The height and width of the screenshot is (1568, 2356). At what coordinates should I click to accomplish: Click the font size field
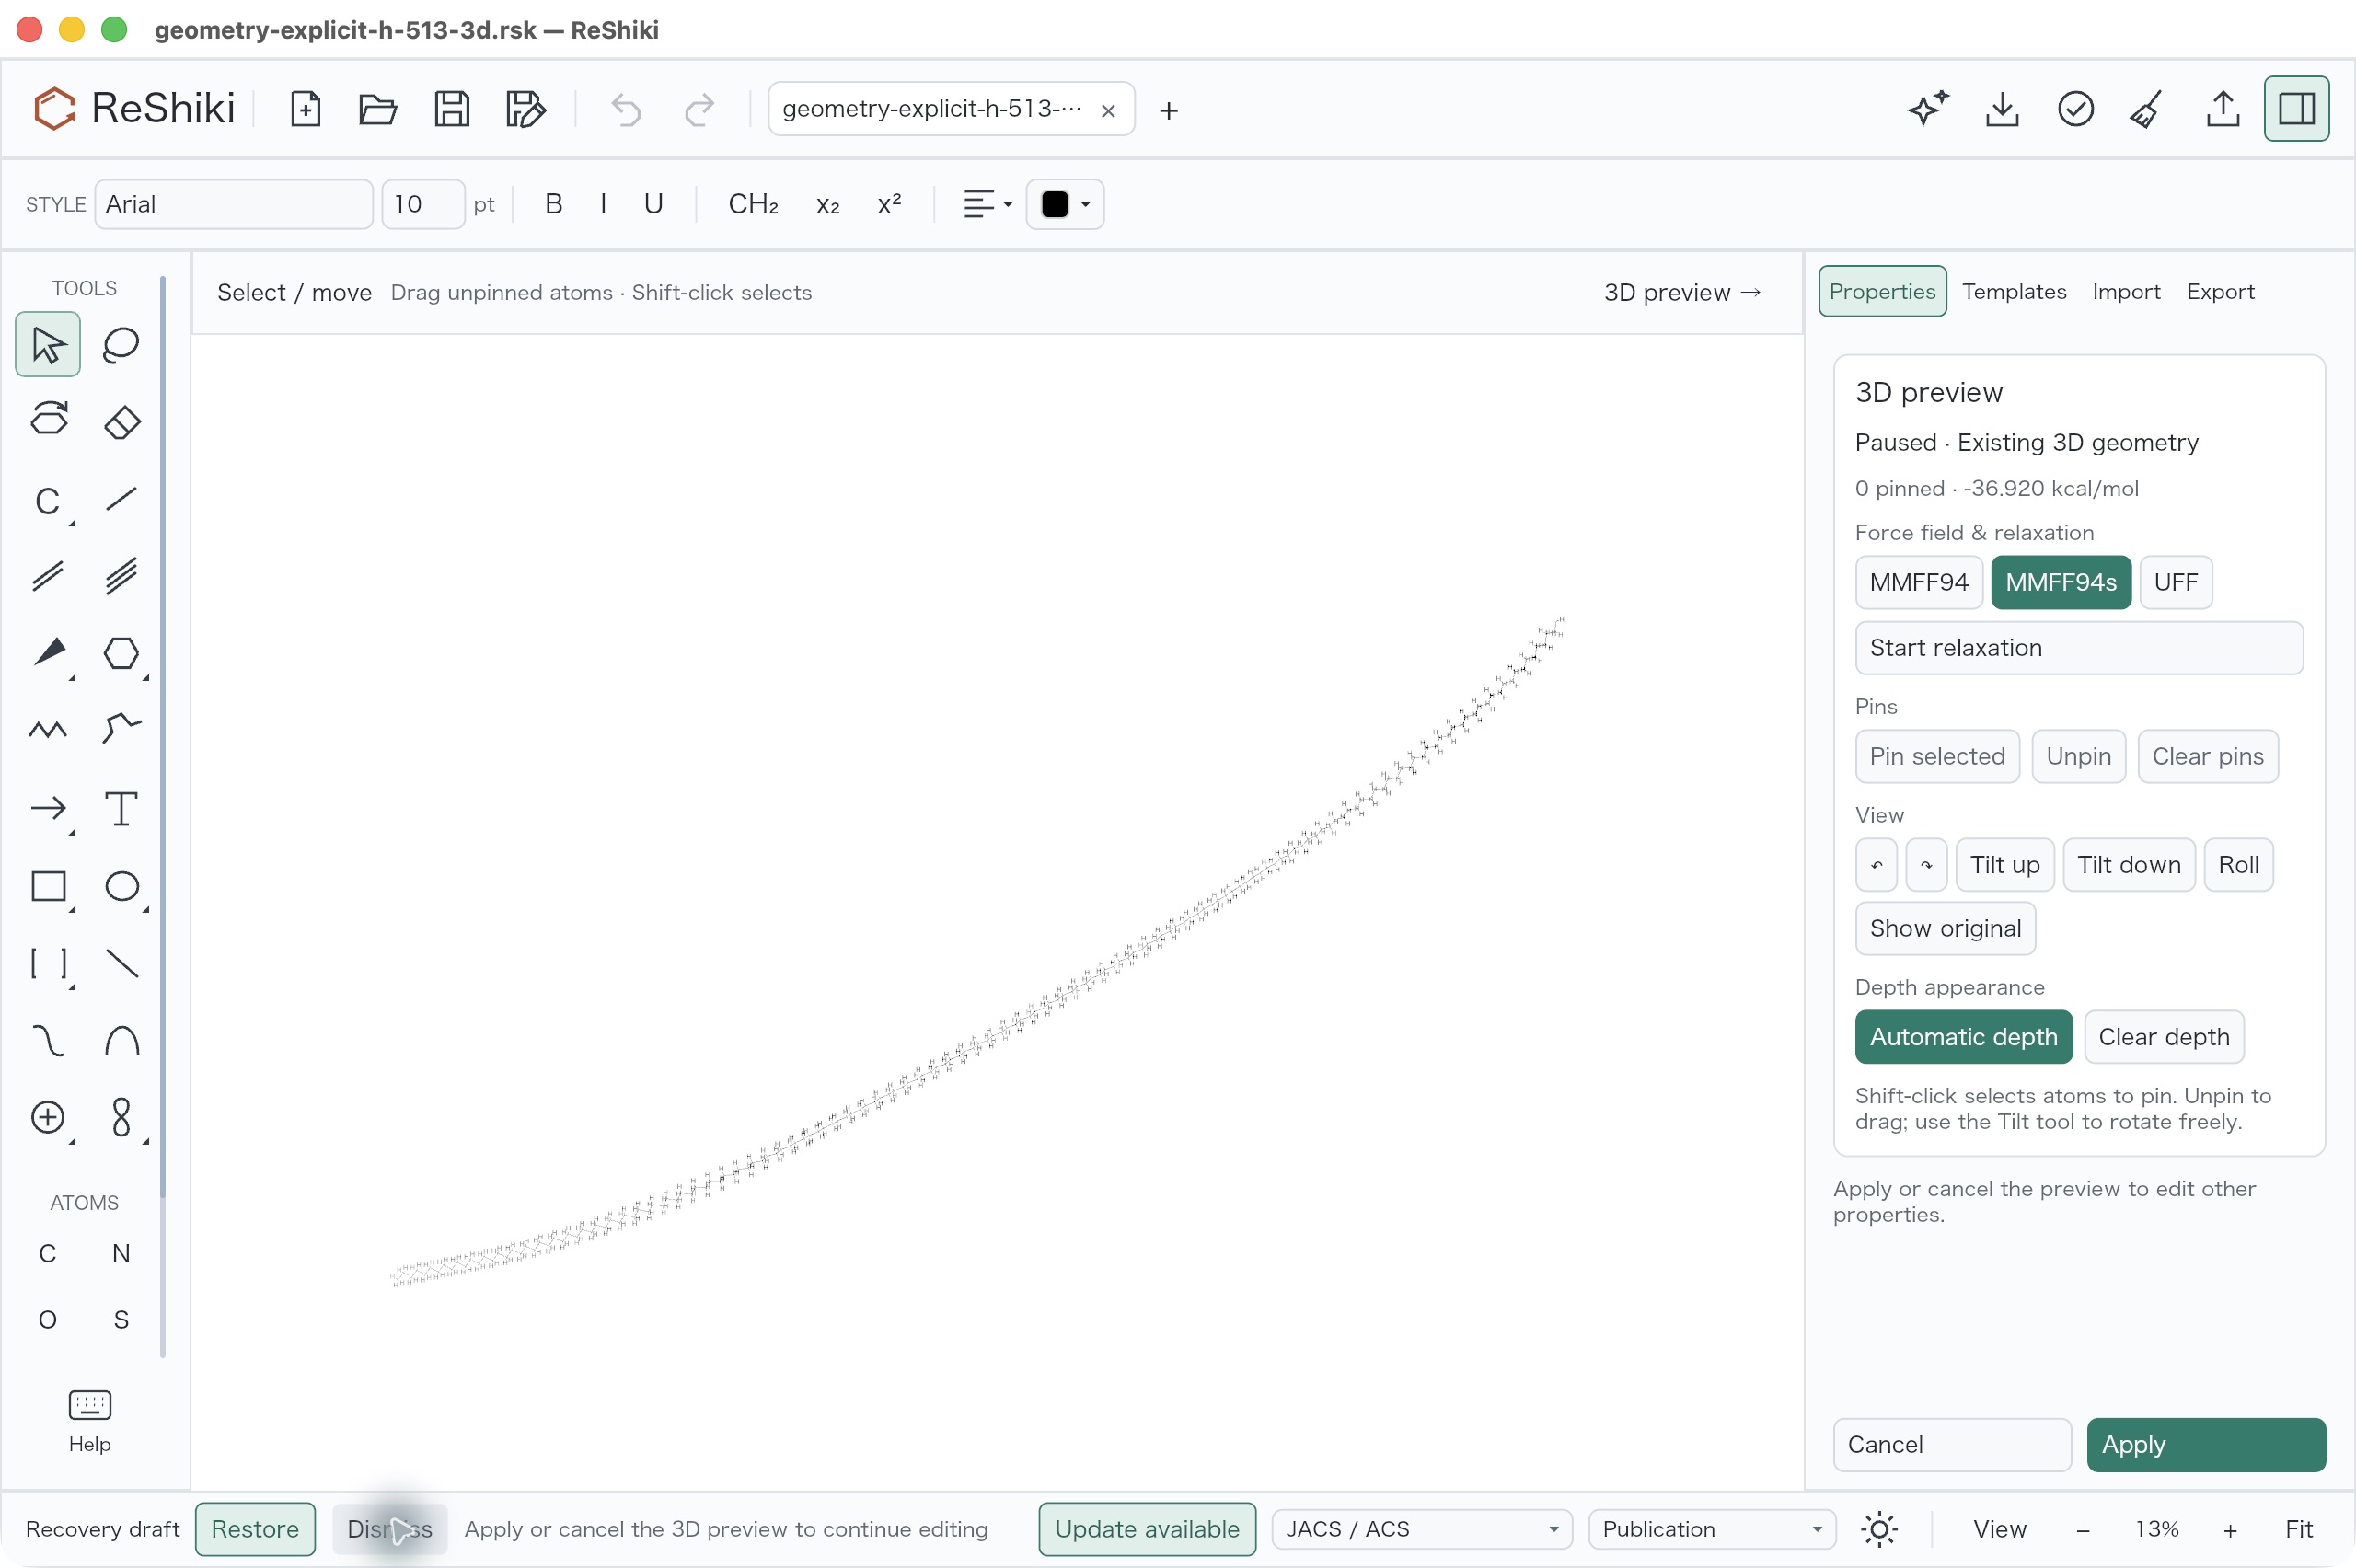[x=423, y=204]
